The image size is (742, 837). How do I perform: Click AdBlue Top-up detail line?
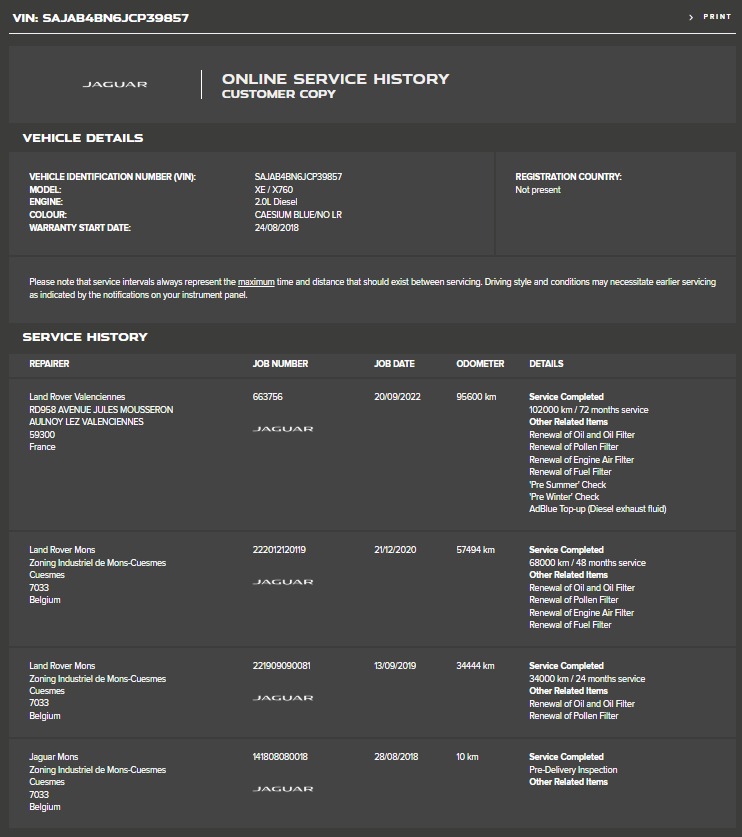tap(598, 509)
